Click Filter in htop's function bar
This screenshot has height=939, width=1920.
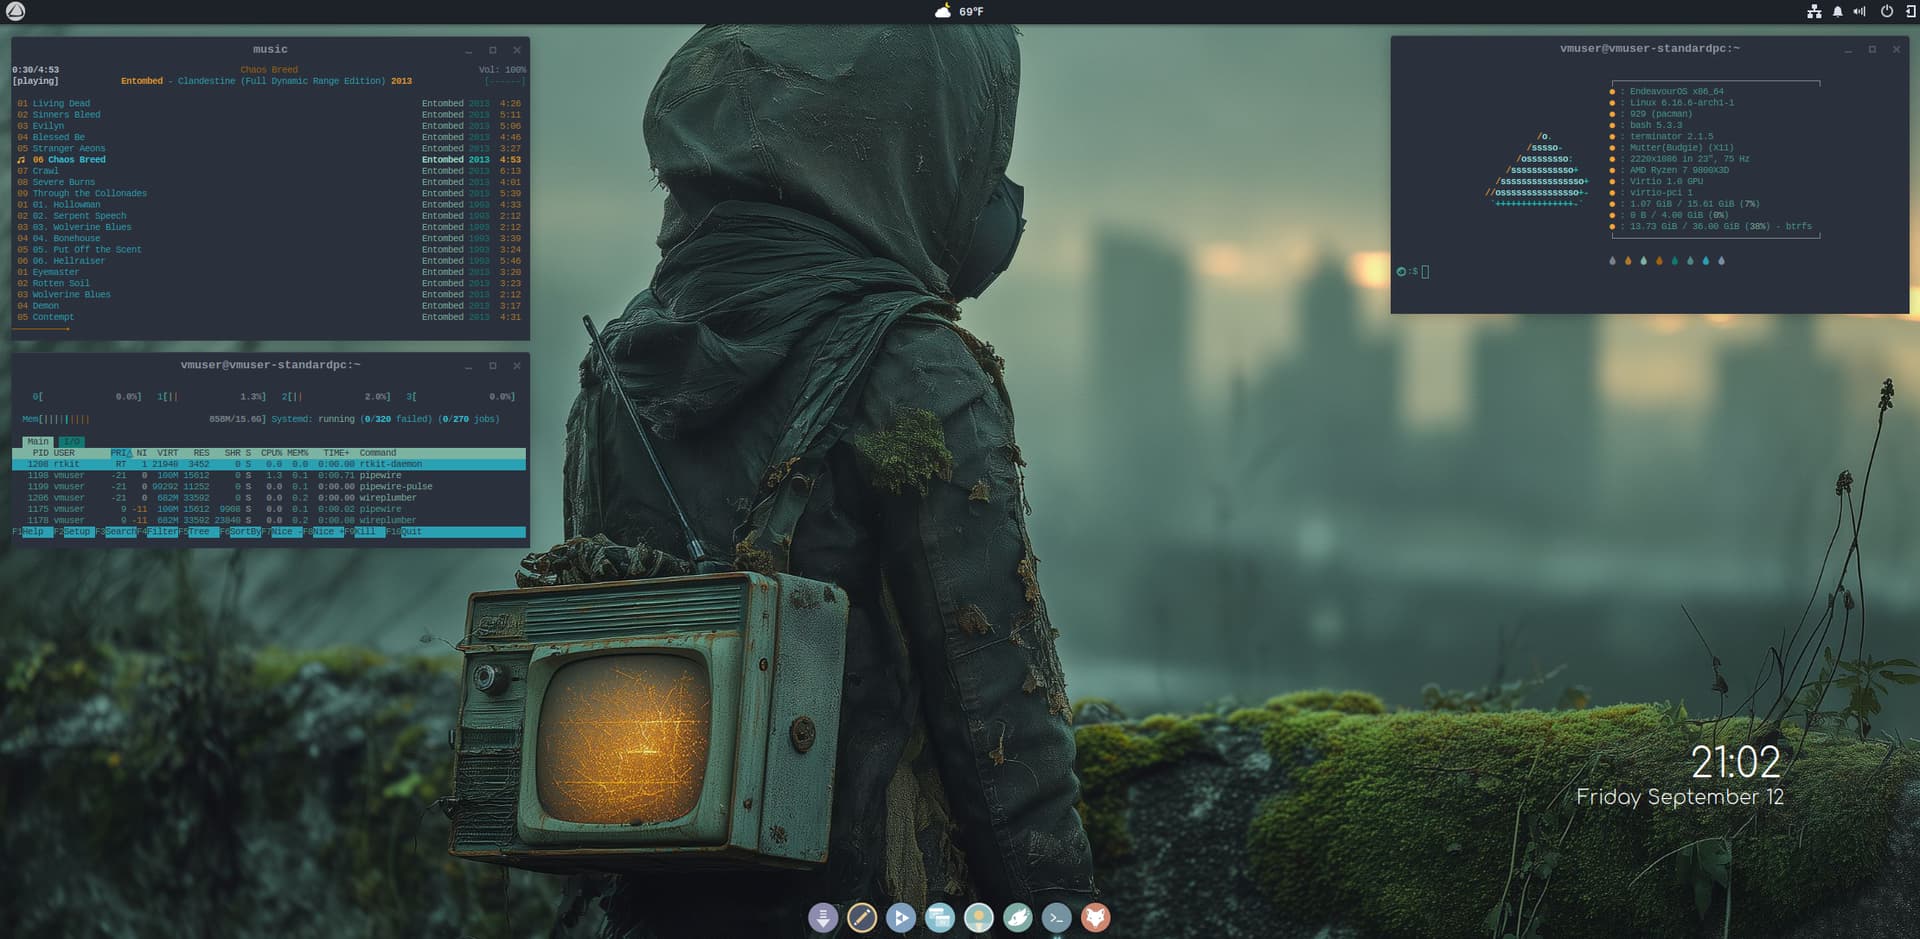click(x=163, y=532)
